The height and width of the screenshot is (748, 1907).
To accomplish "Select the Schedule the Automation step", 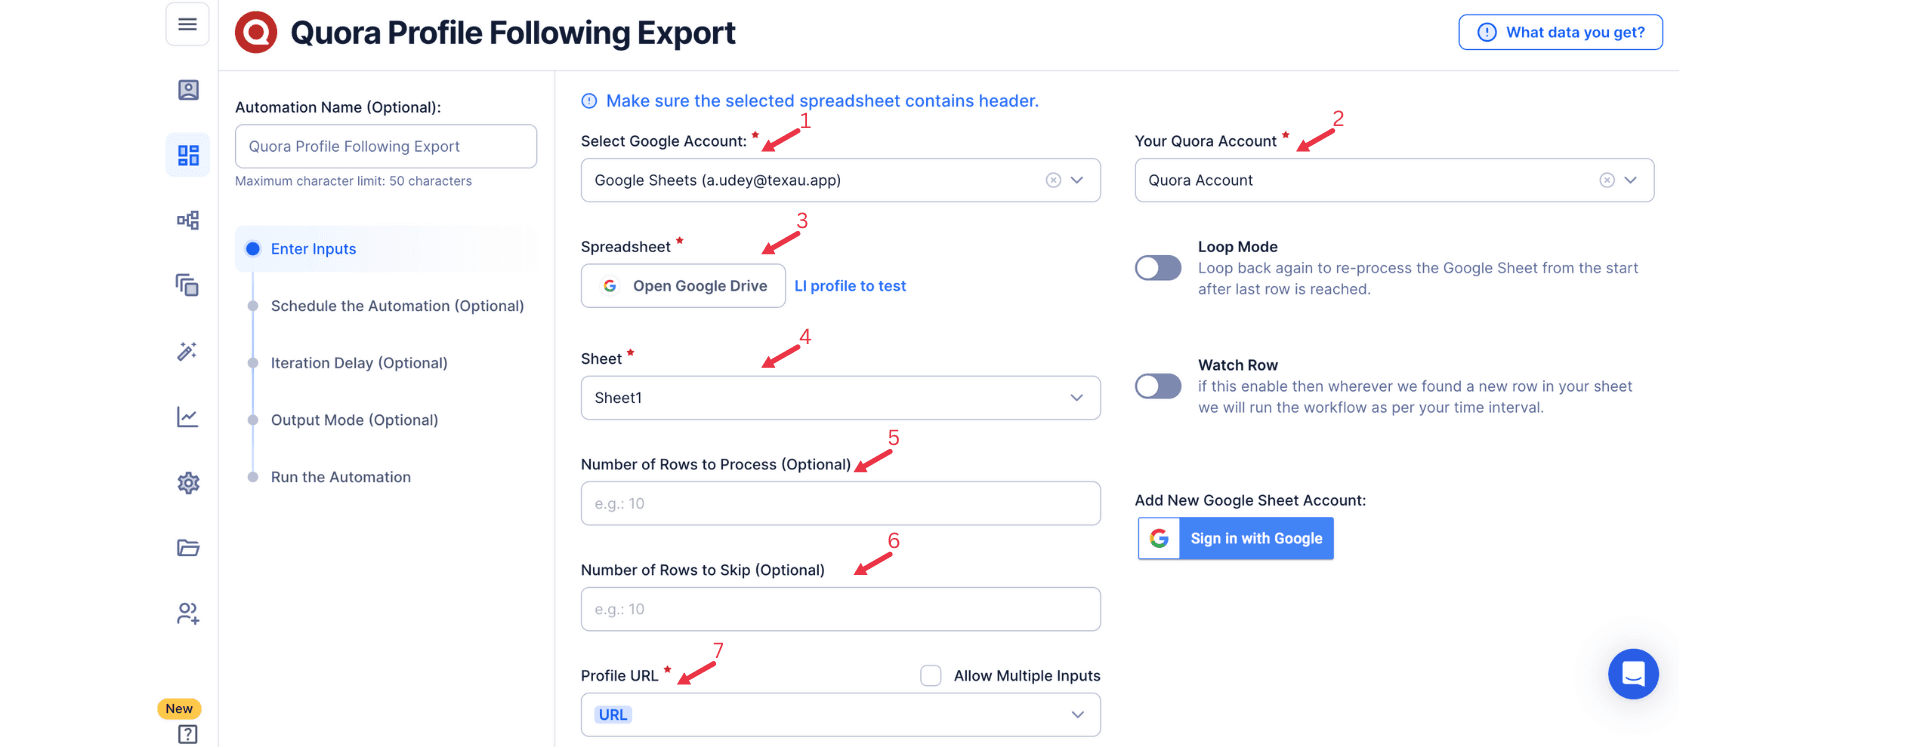I will 397,305.
